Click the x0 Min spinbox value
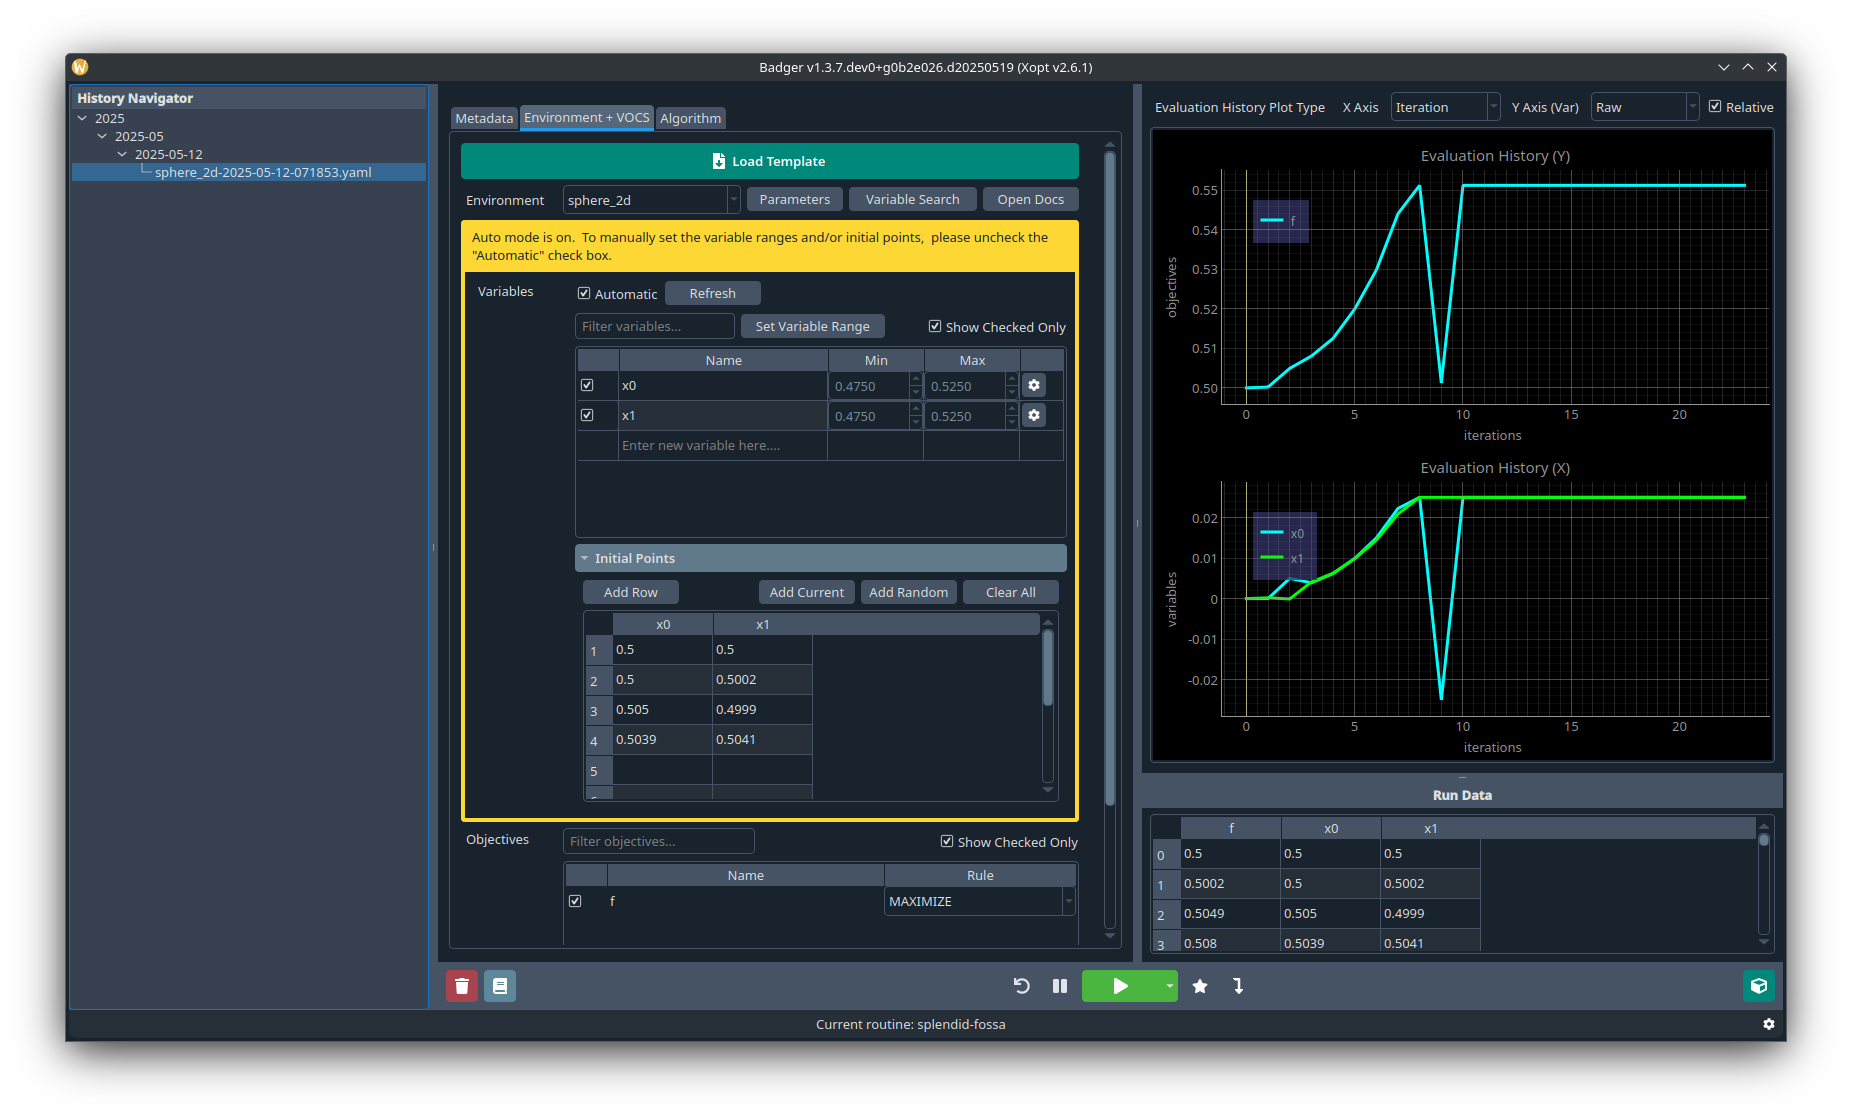The height and width of the screenshot is (1119, 1852). 868,386
